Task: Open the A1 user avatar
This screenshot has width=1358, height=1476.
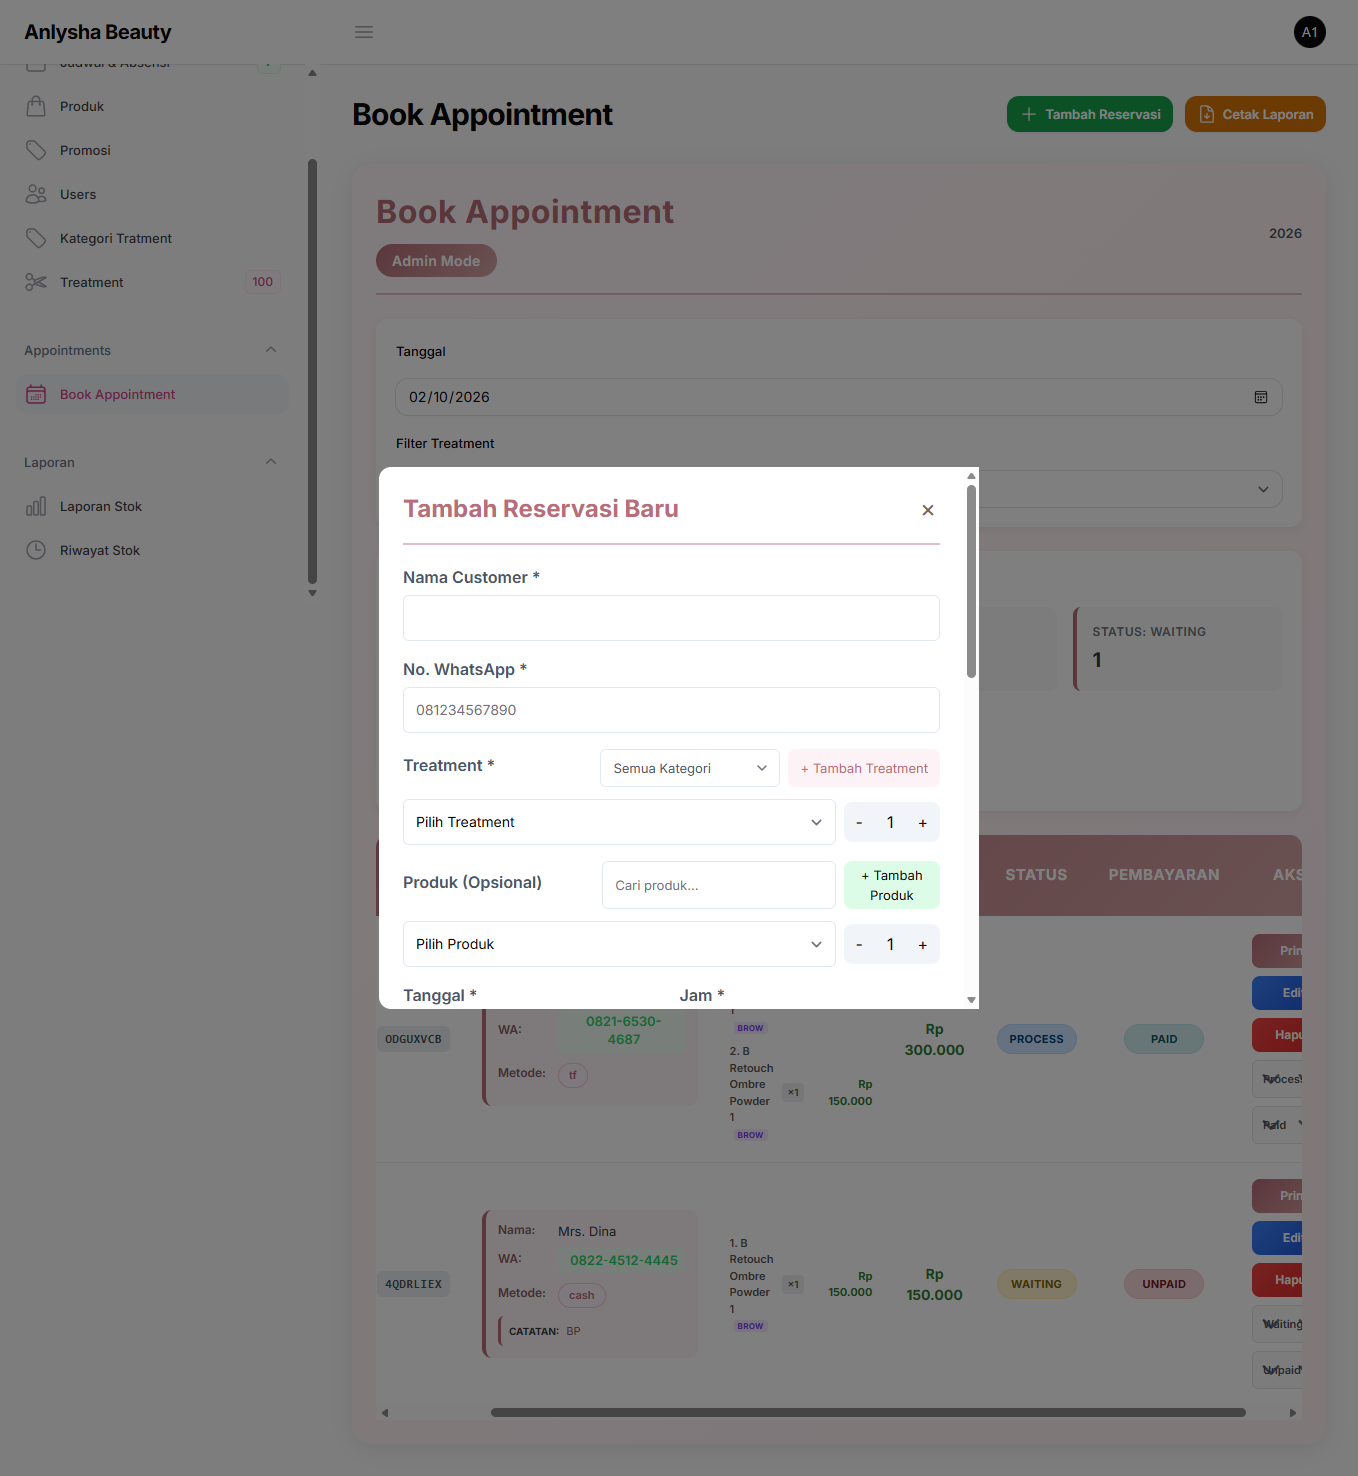Action: tap(1309, 32)
